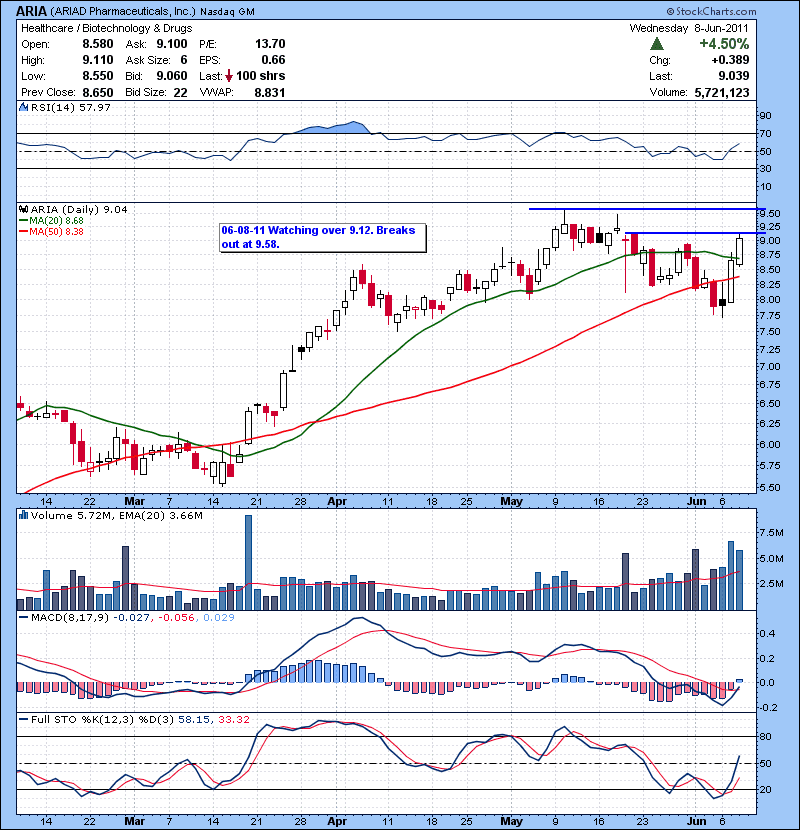
Task: Click the ARIA ticker symbol title
Action: pyautogui.click(x=31, y=11)
